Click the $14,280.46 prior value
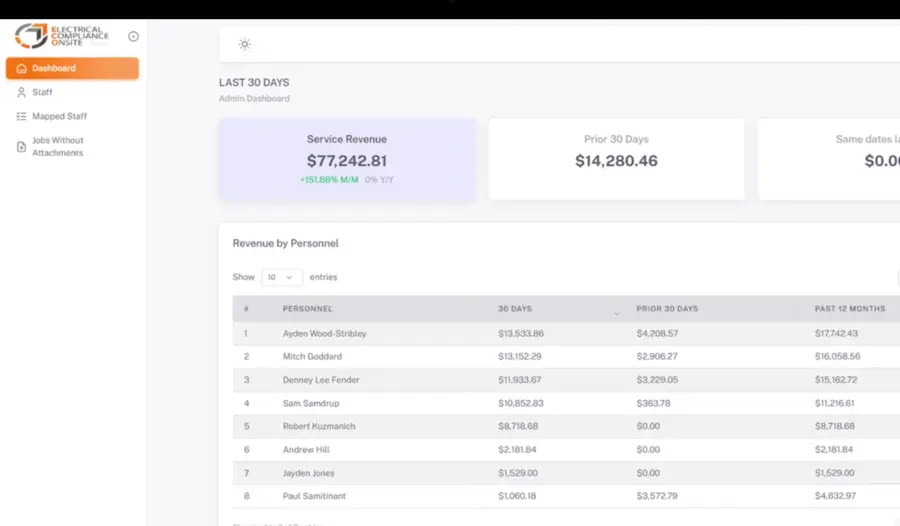900x526 pixels. point(616,161)
